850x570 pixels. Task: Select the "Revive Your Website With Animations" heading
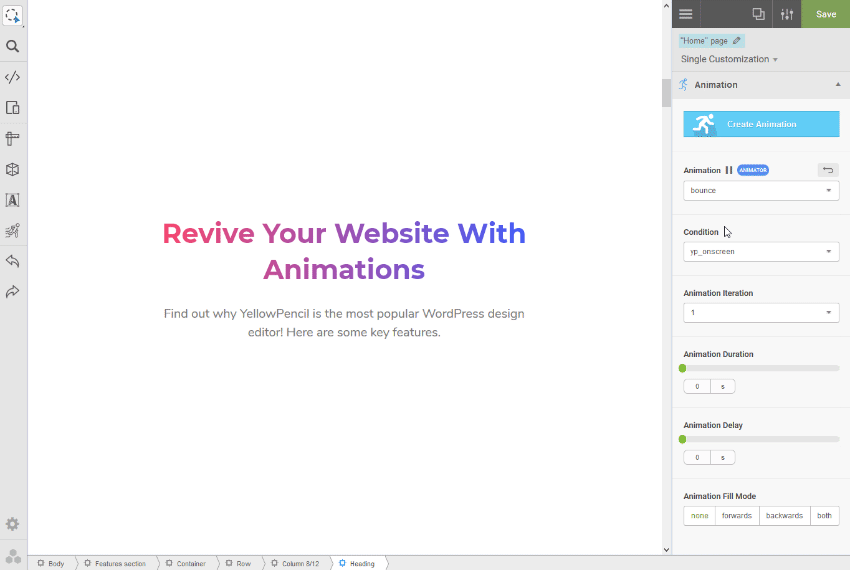click(344, 251)
